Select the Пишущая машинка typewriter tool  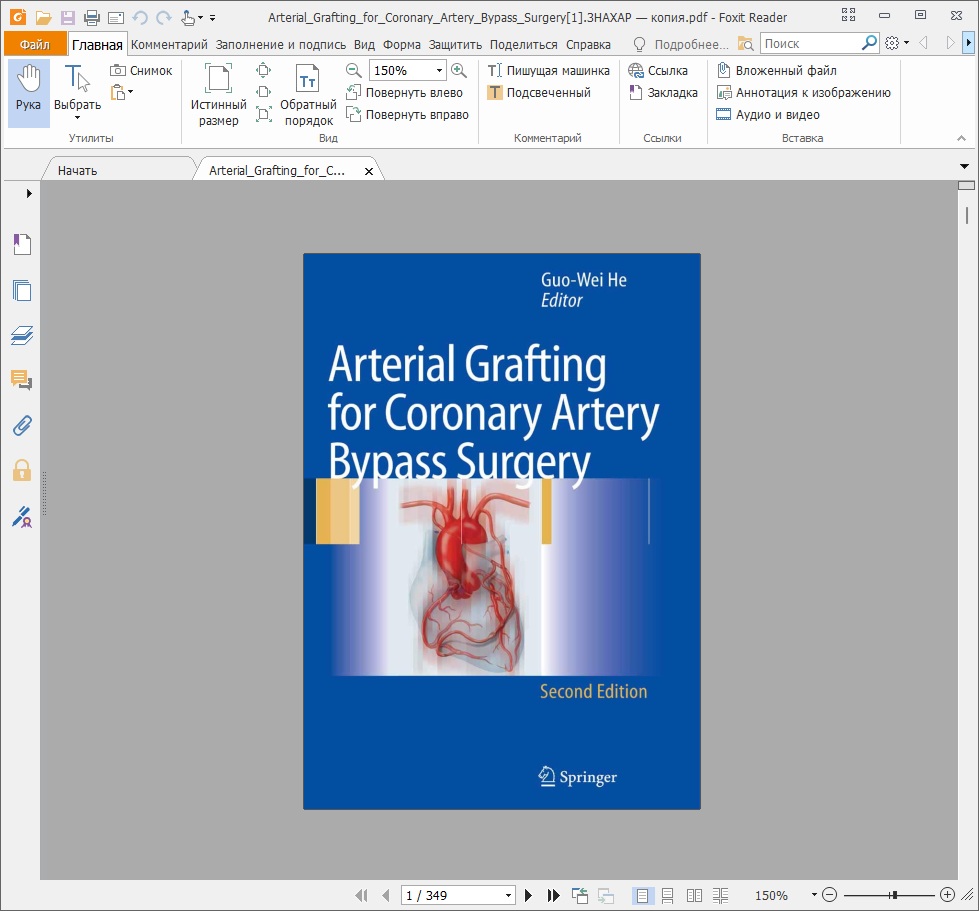(x=548, y=71)
